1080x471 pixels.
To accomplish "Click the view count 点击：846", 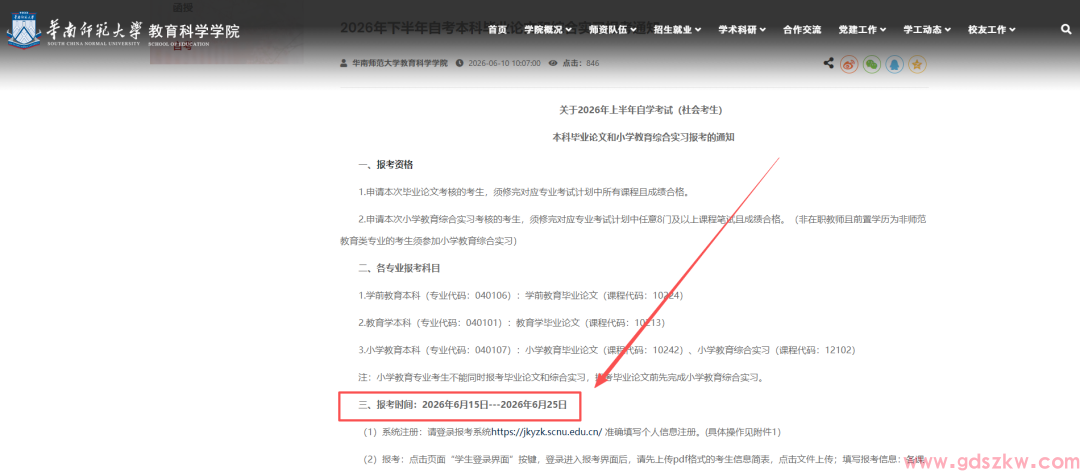I will coord(581,63).
